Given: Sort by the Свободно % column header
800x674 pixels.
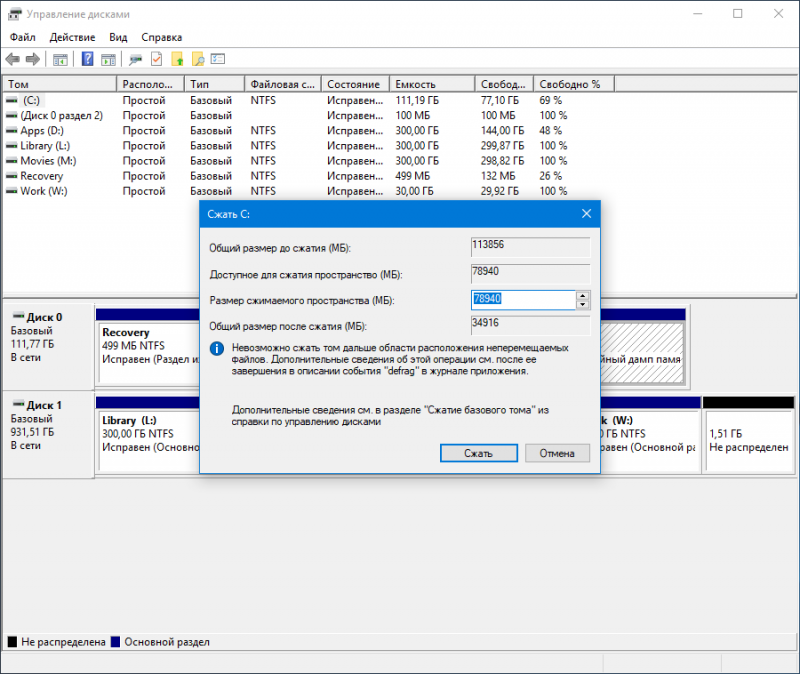Looking at the screenshot, I should pos(574,84).
